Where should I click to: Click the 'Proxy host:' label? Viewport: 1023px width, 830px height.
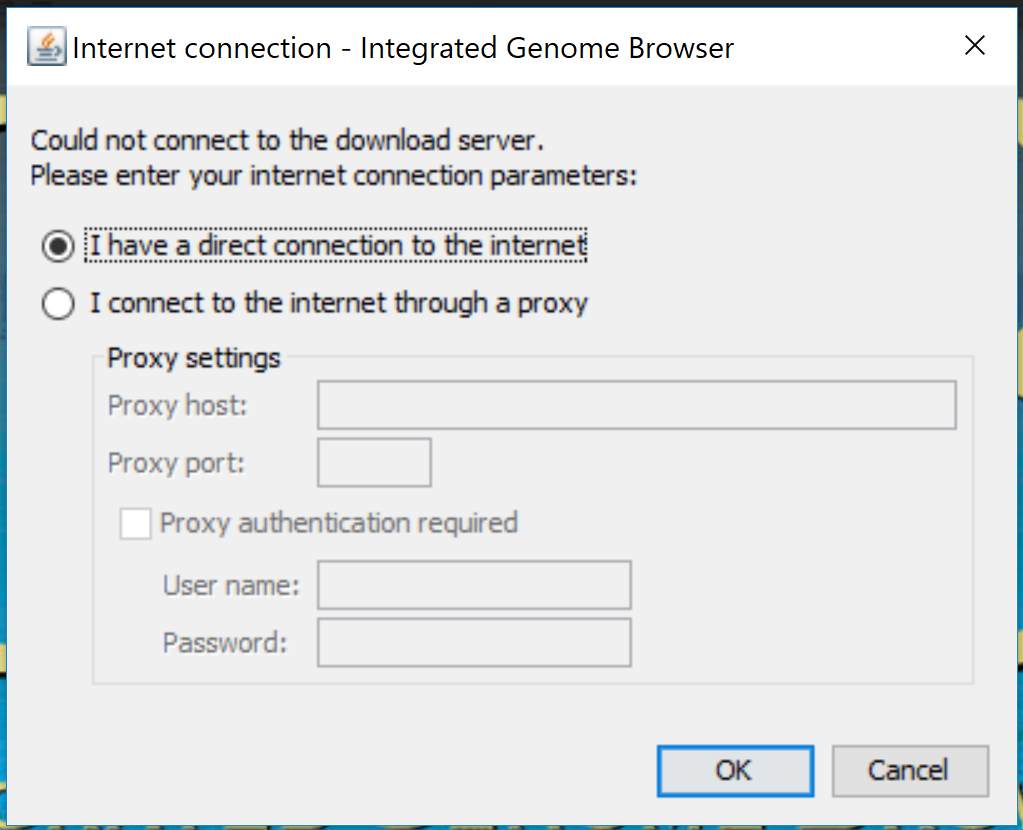tap(177, 406)
